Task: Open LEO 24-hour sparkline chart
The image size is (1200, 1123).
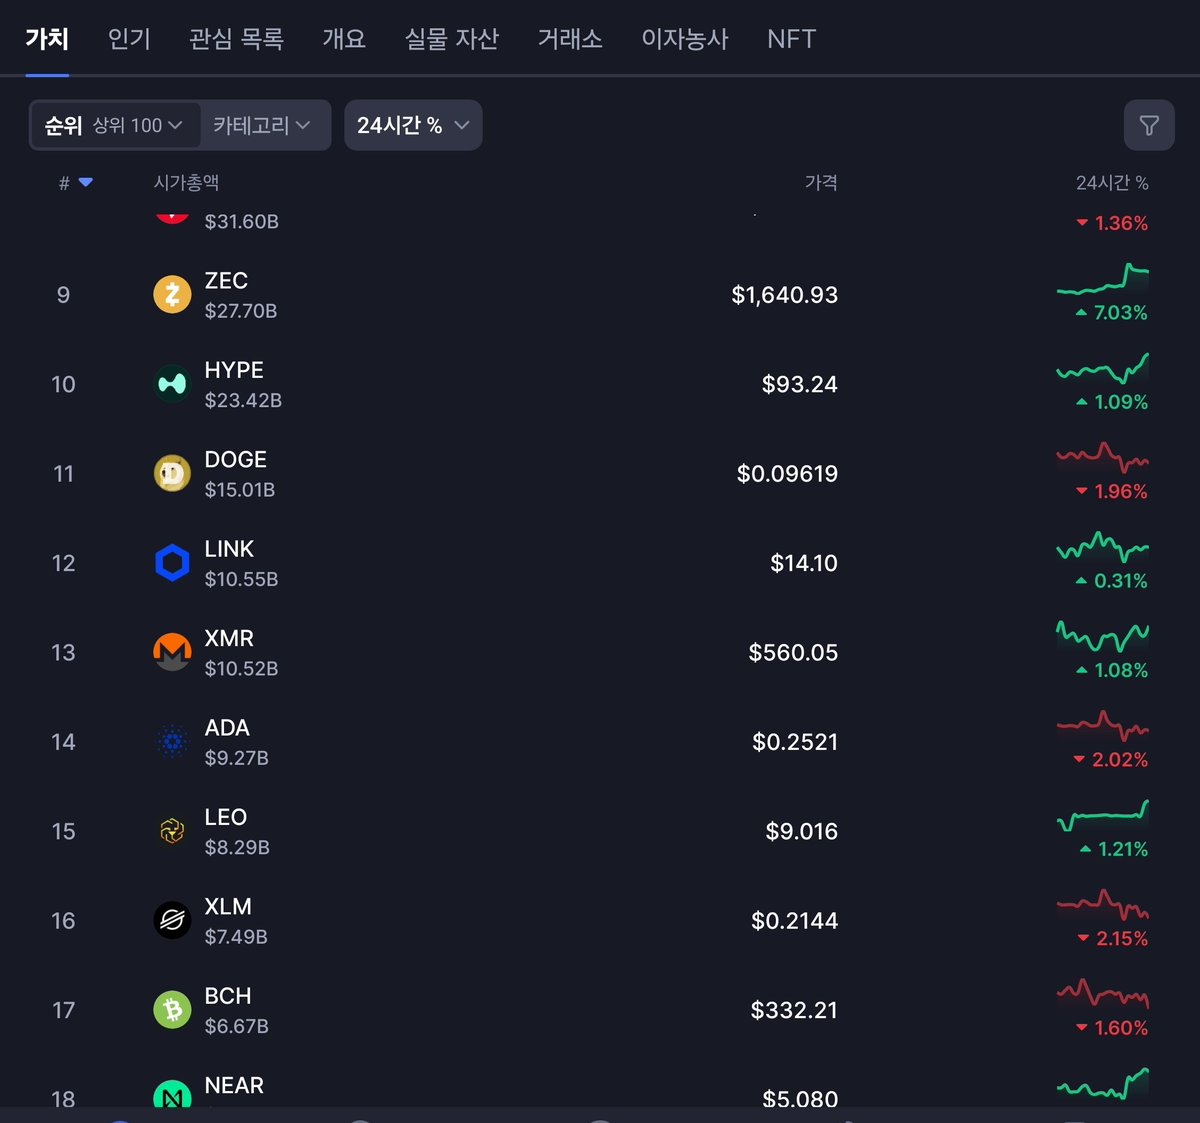Action: [1103, 815]
